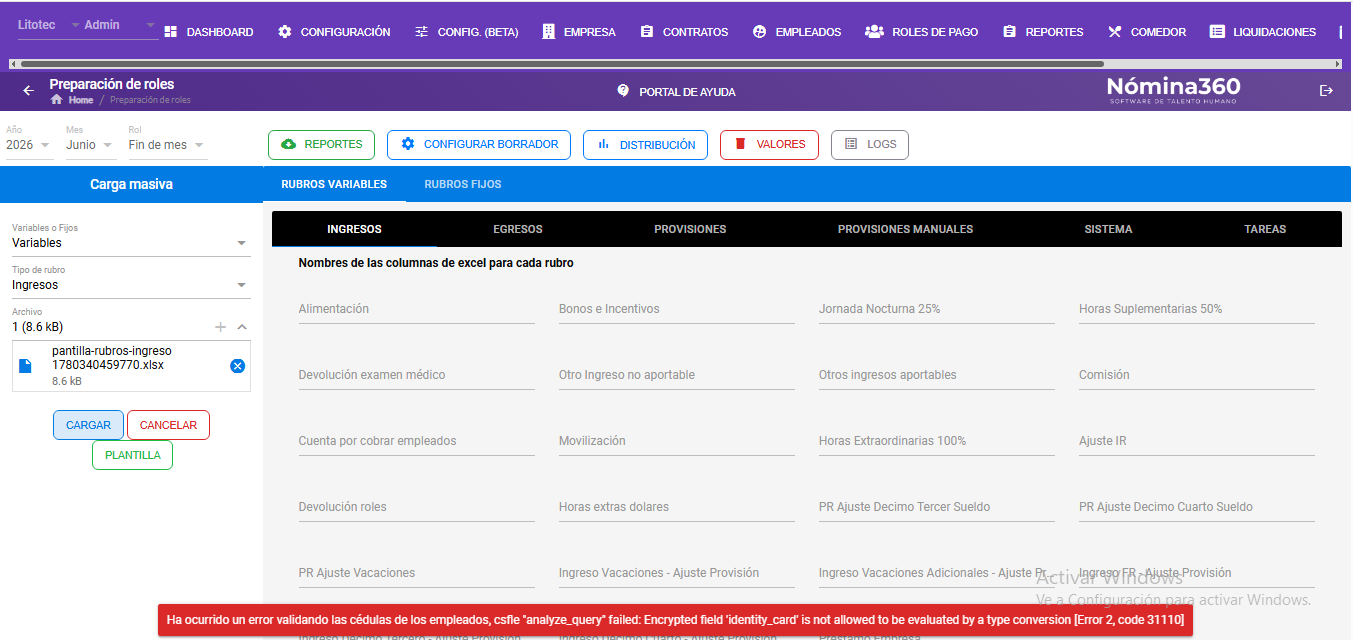Screen dimensions: 1353x640
Task: Click the Movilización field
Action: (676, 441)
